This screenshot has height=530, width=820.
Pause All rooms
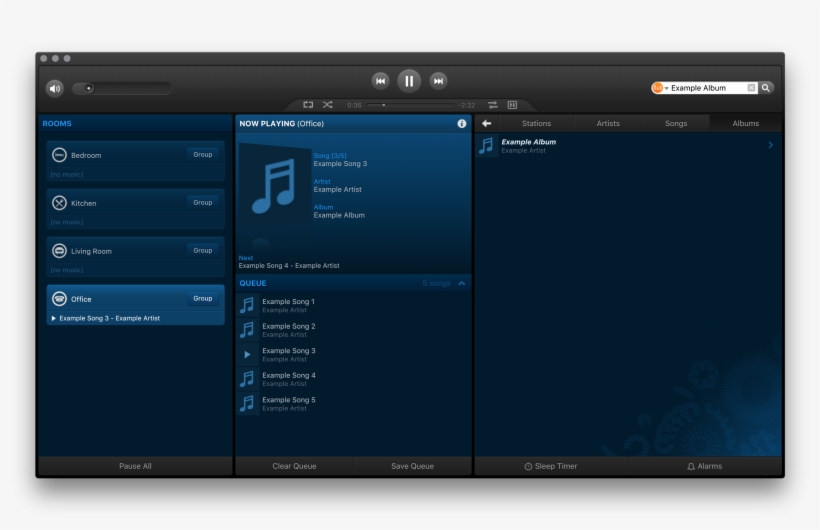coord(135,466)
